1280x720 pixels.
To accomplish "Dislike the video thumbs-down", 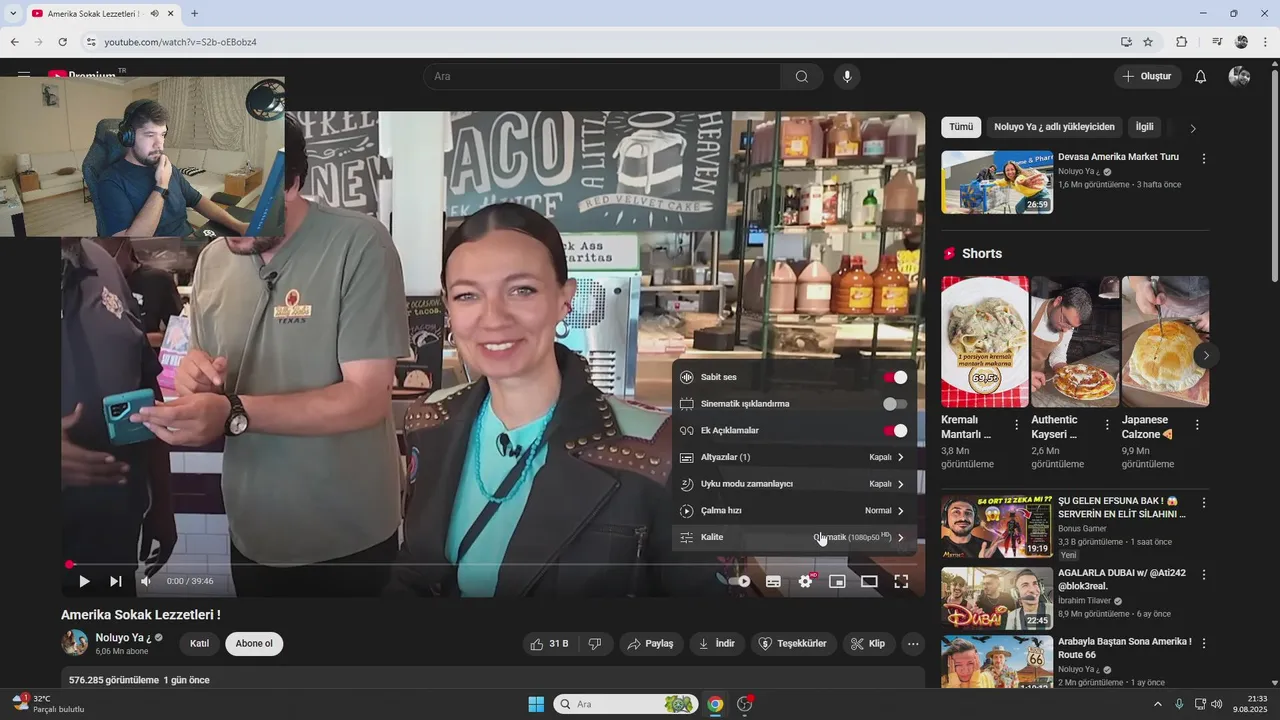I will [x=594, y=644].
